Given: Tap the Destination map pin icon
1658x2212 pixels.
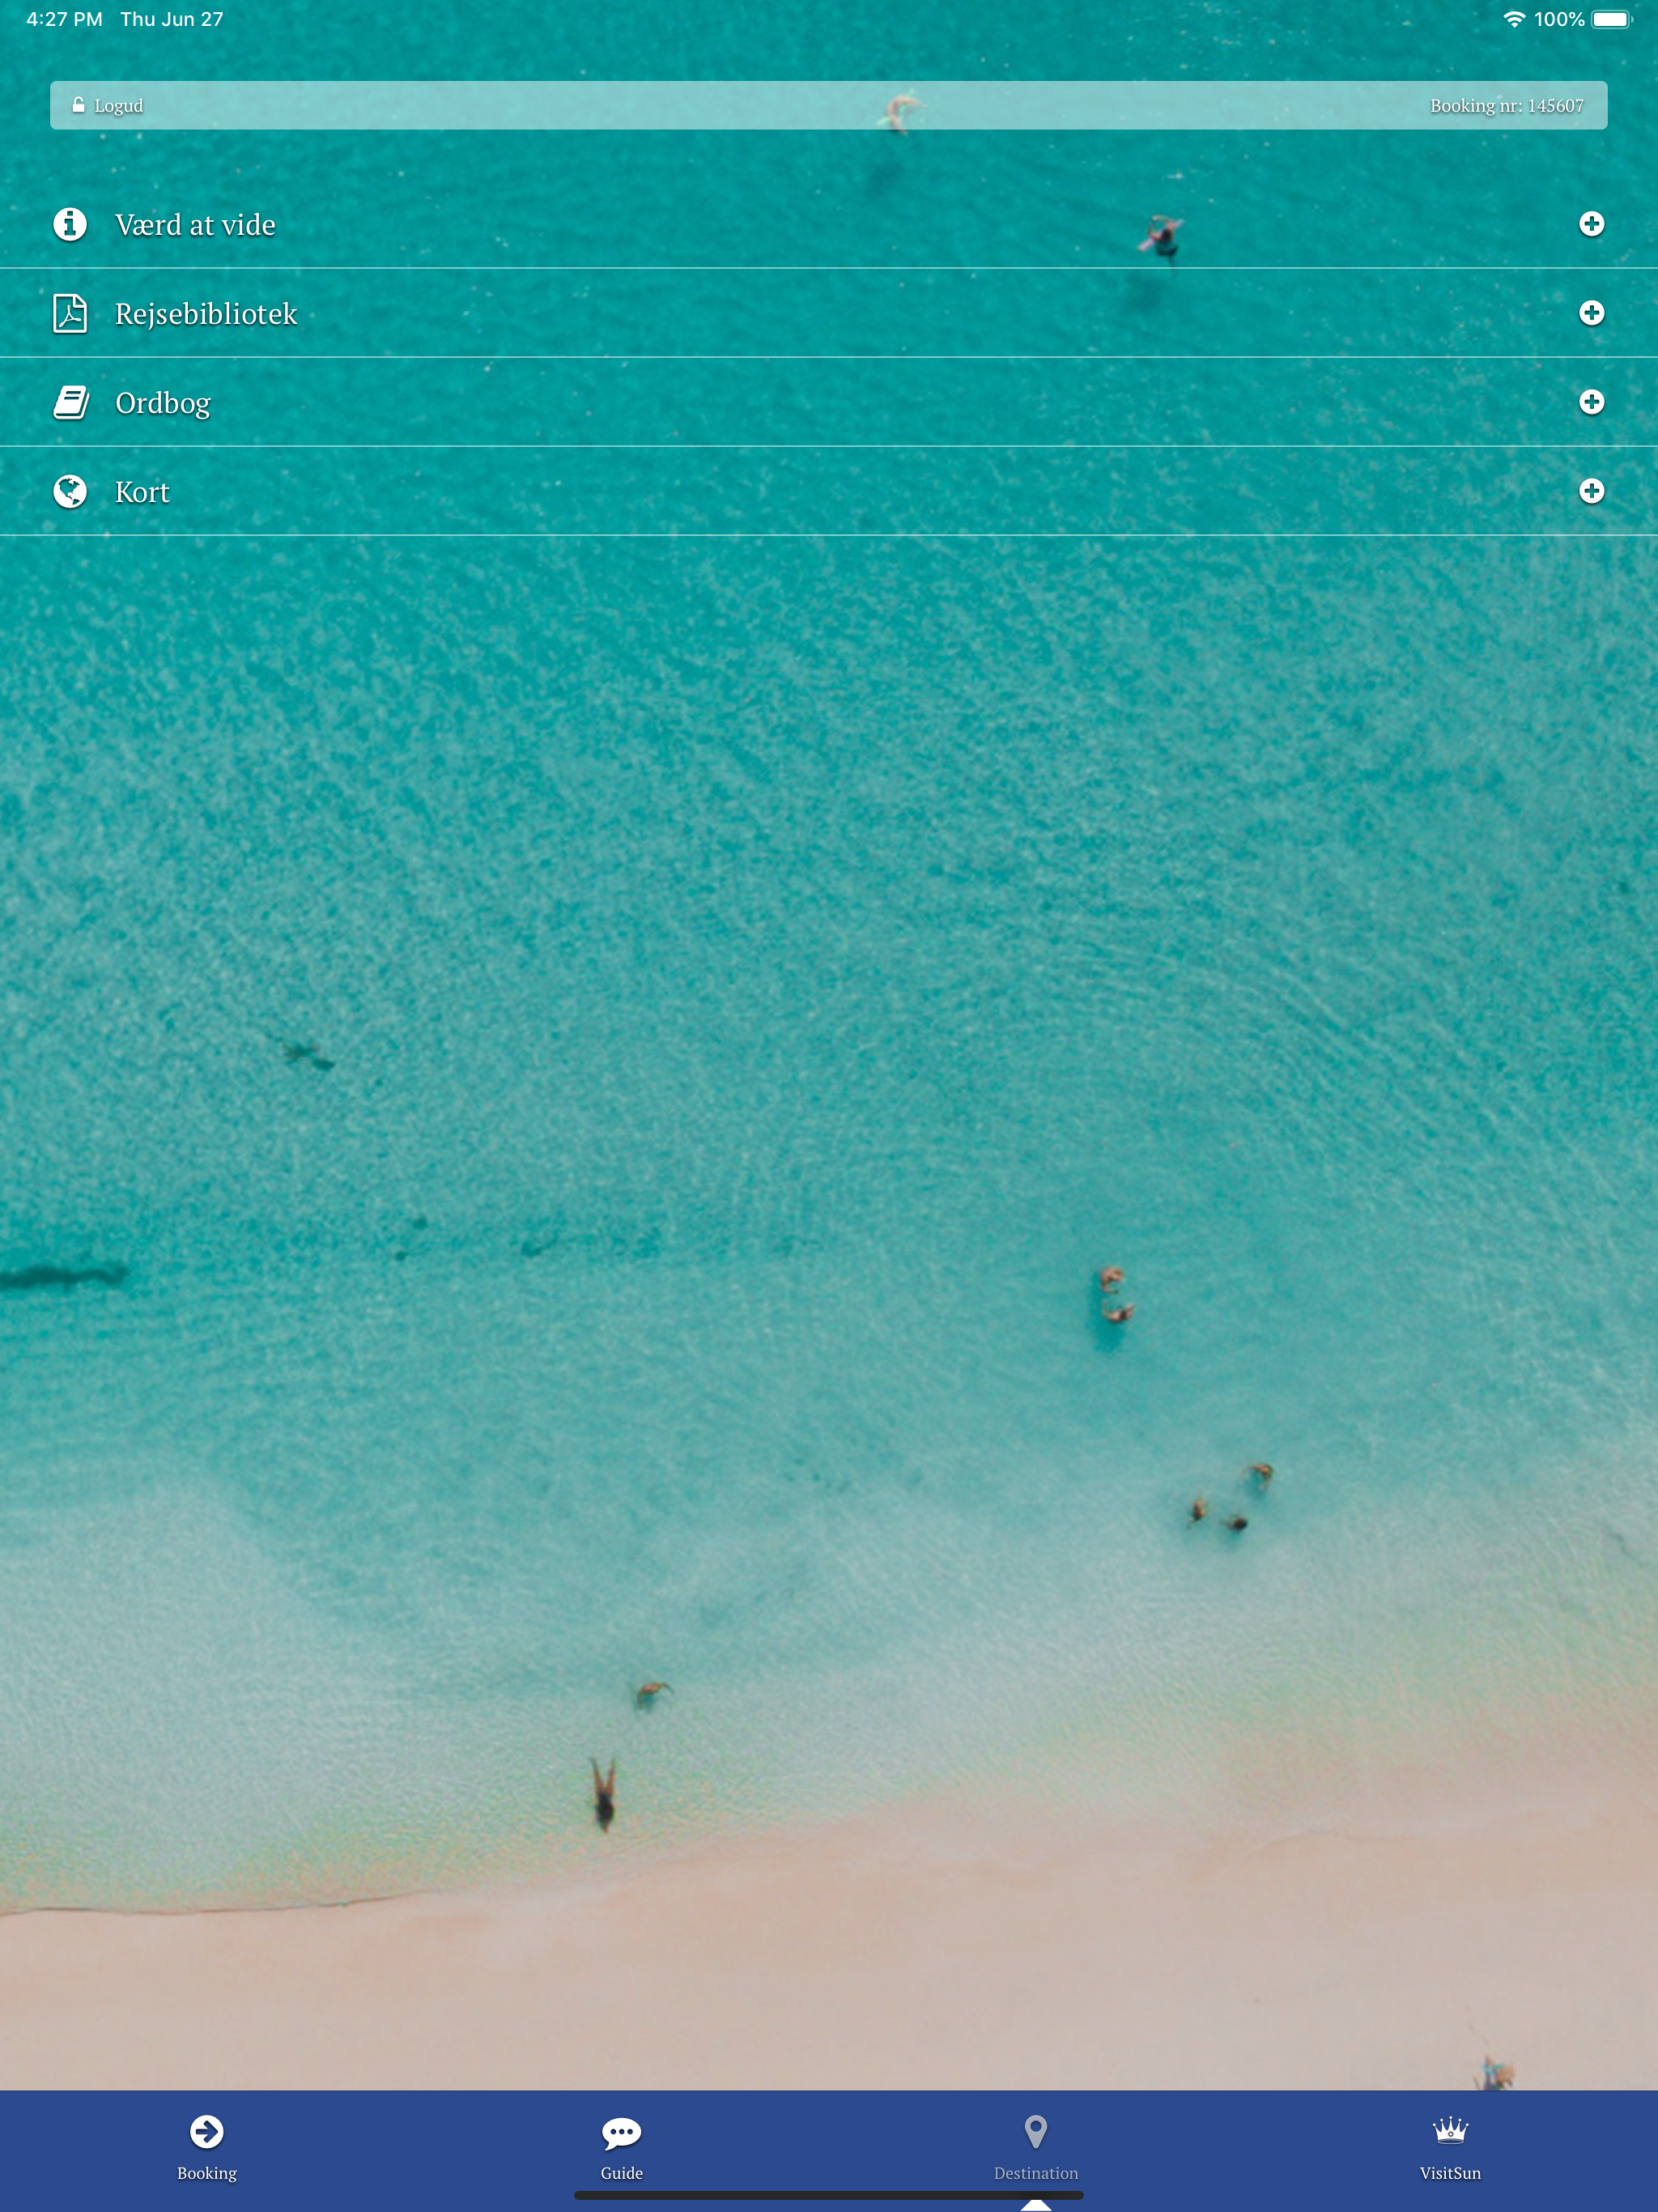Looking at the screenshot, I should [x=1036, y=2132].
